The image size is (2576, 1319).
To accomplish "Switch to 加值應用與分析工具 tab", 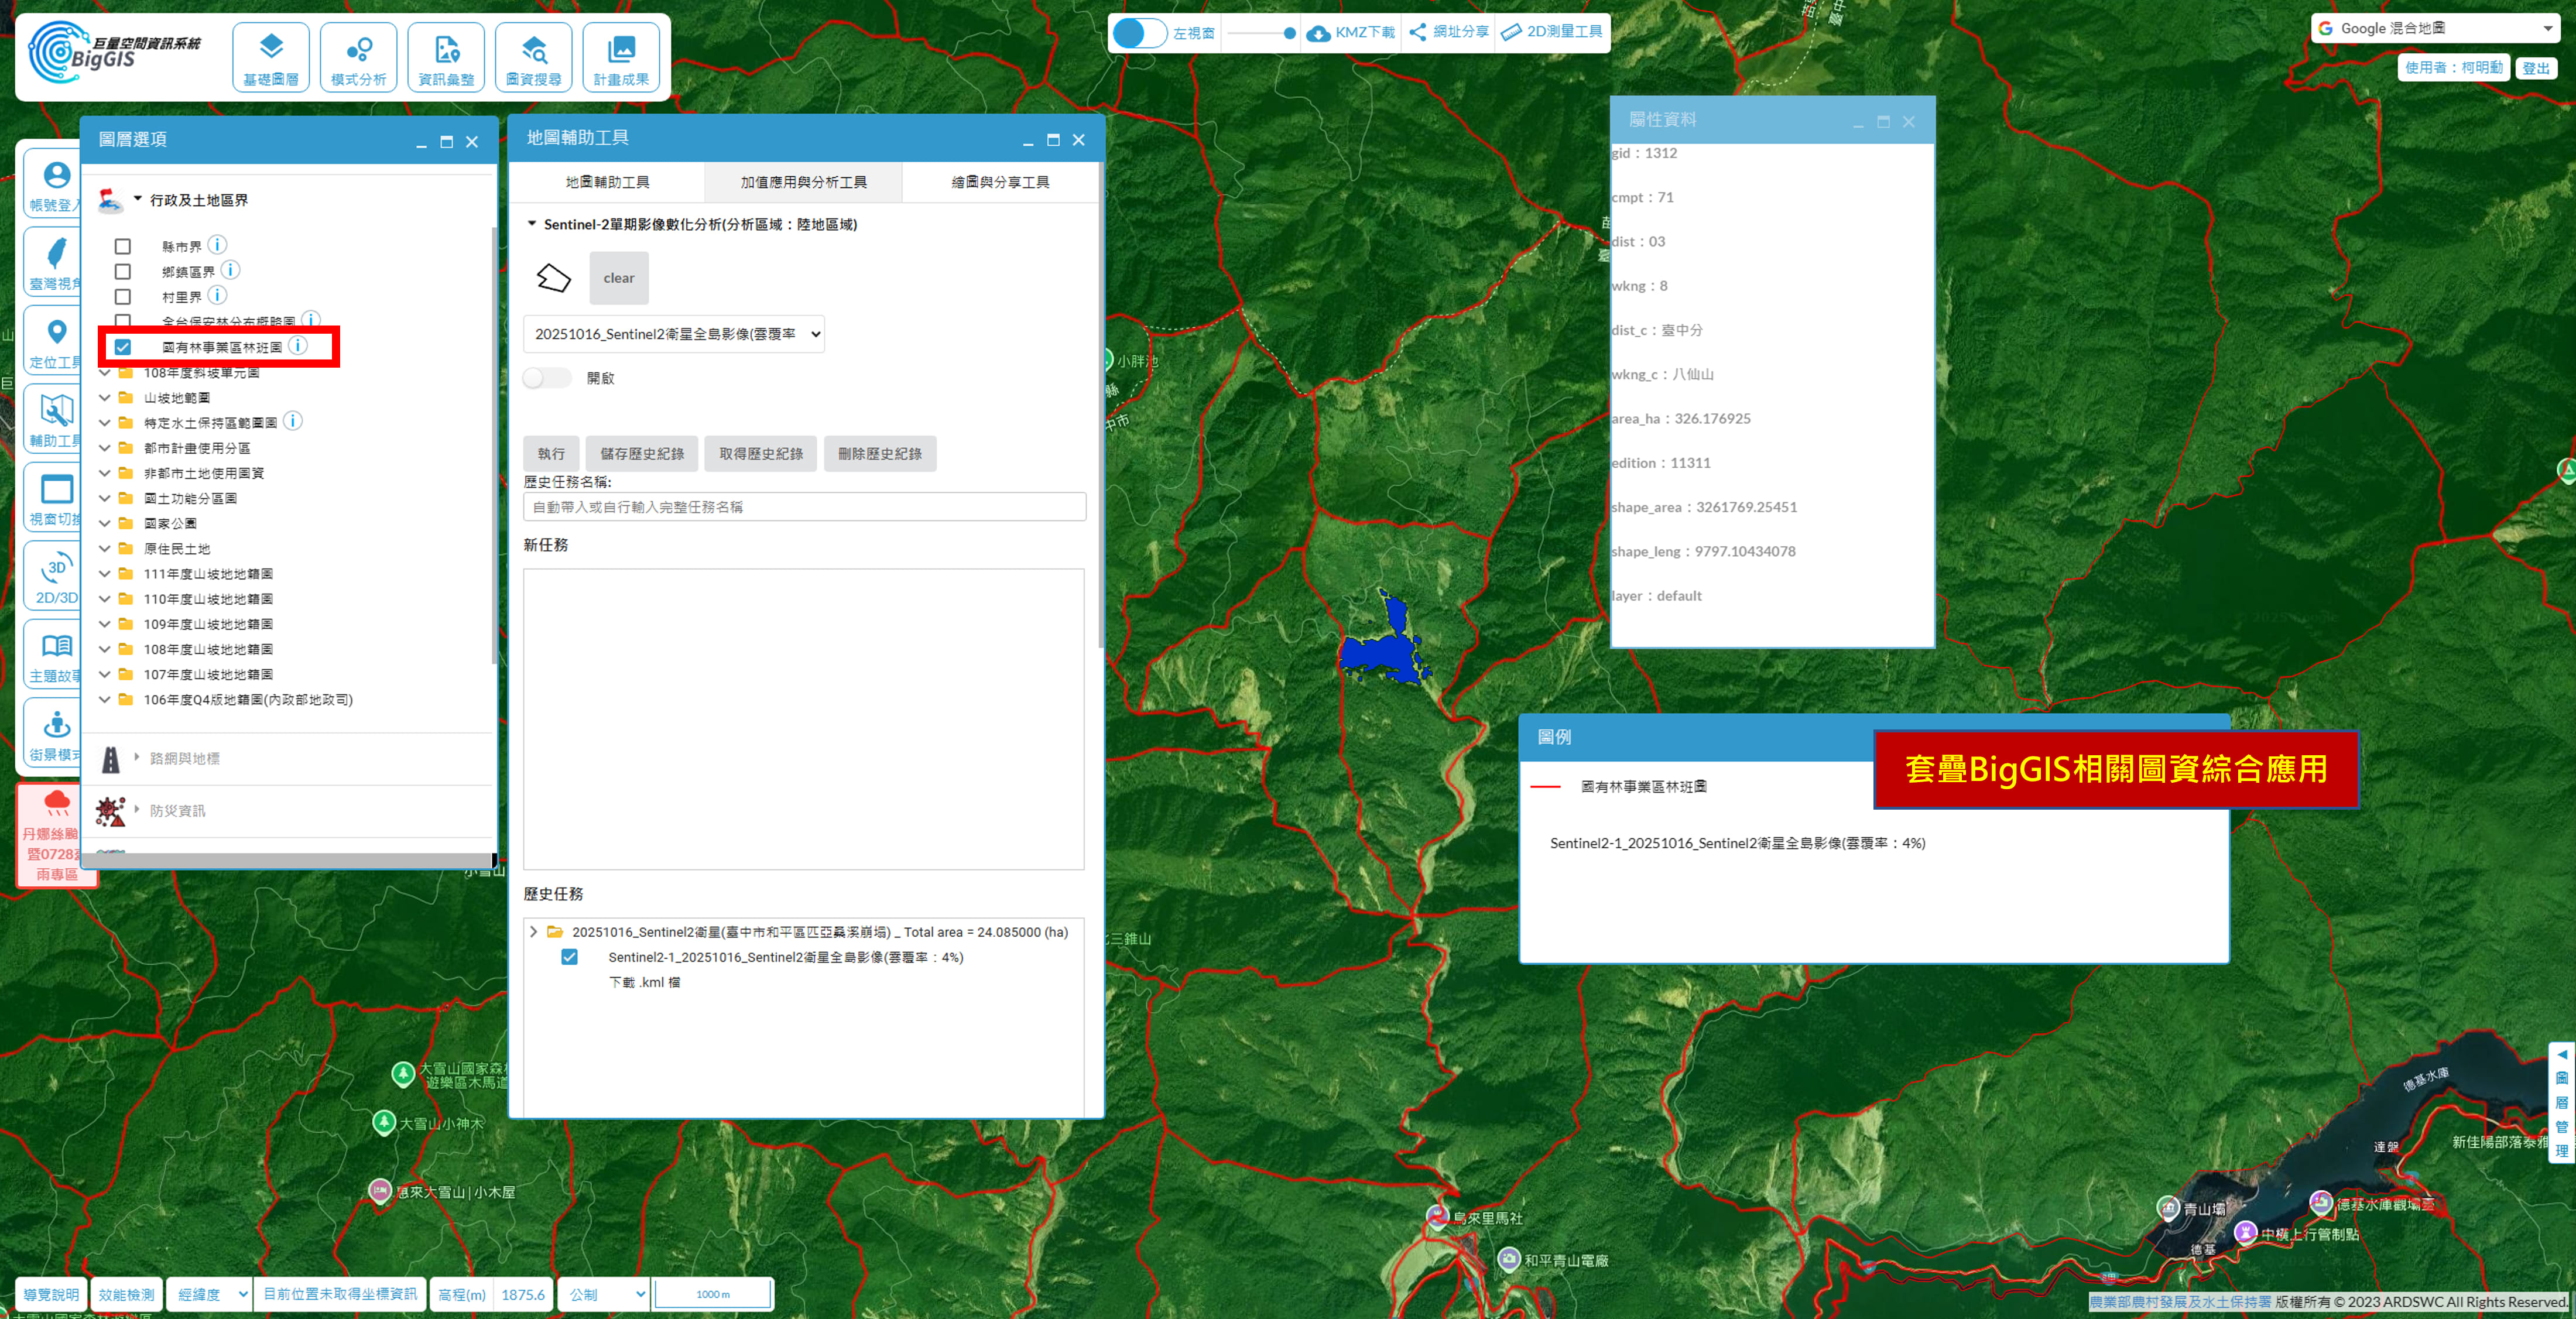I will (x=803, y=182).
